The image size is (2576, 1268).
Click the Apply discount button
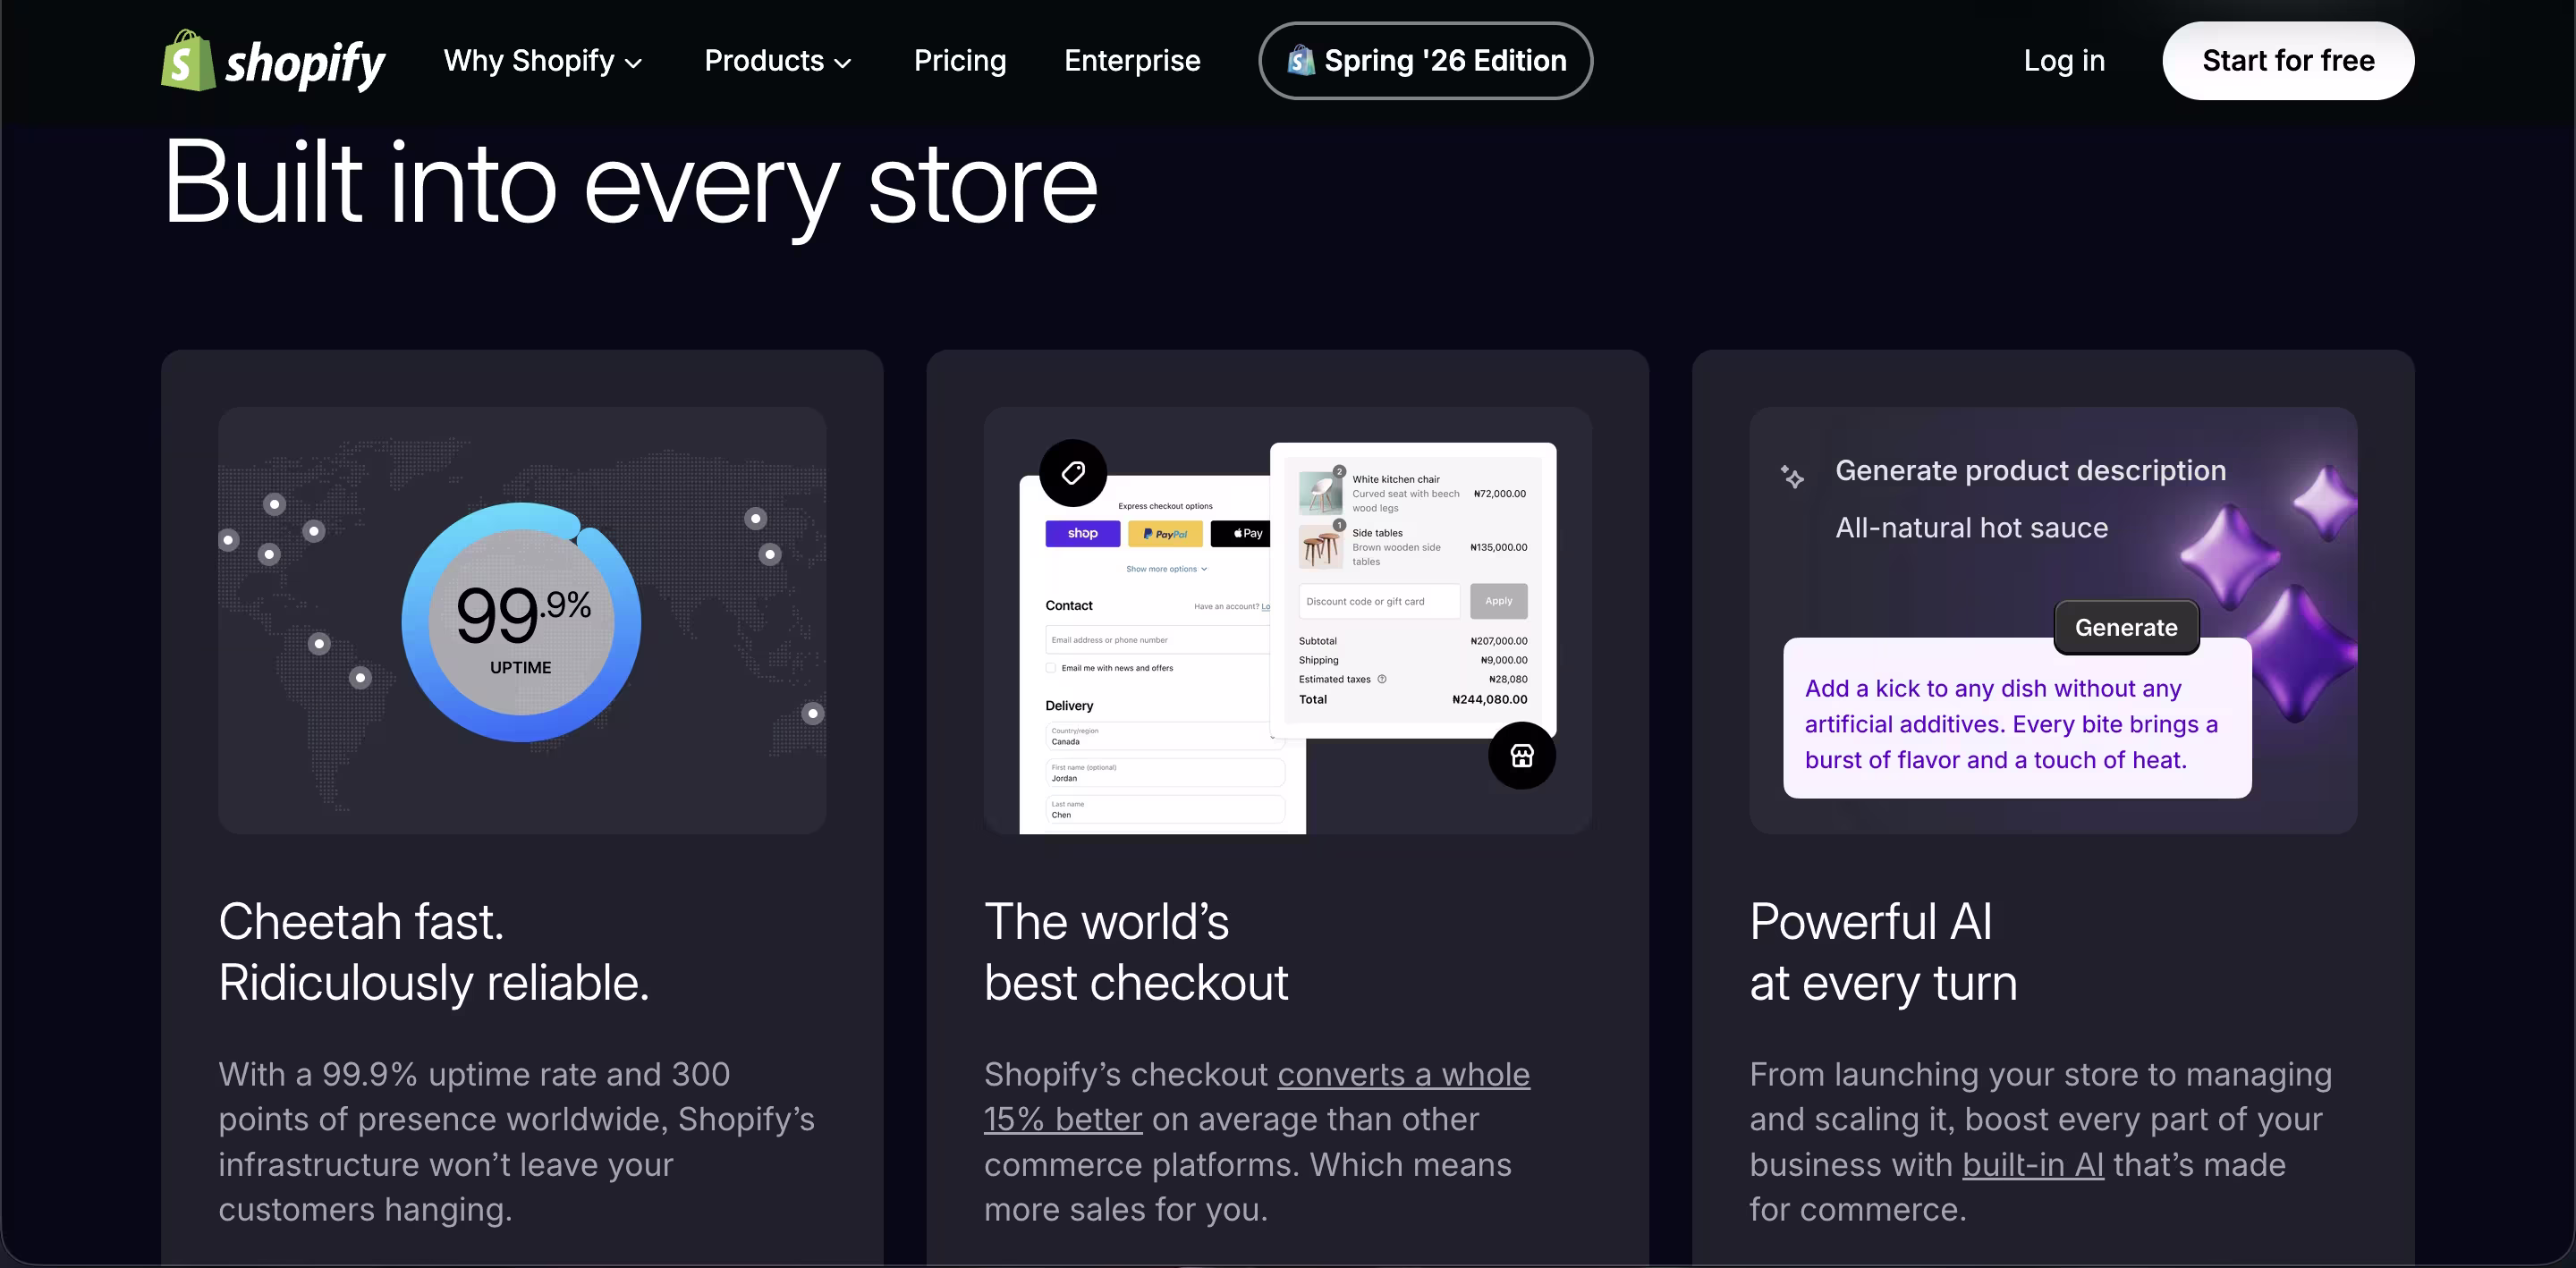[x=1498, y=601]
